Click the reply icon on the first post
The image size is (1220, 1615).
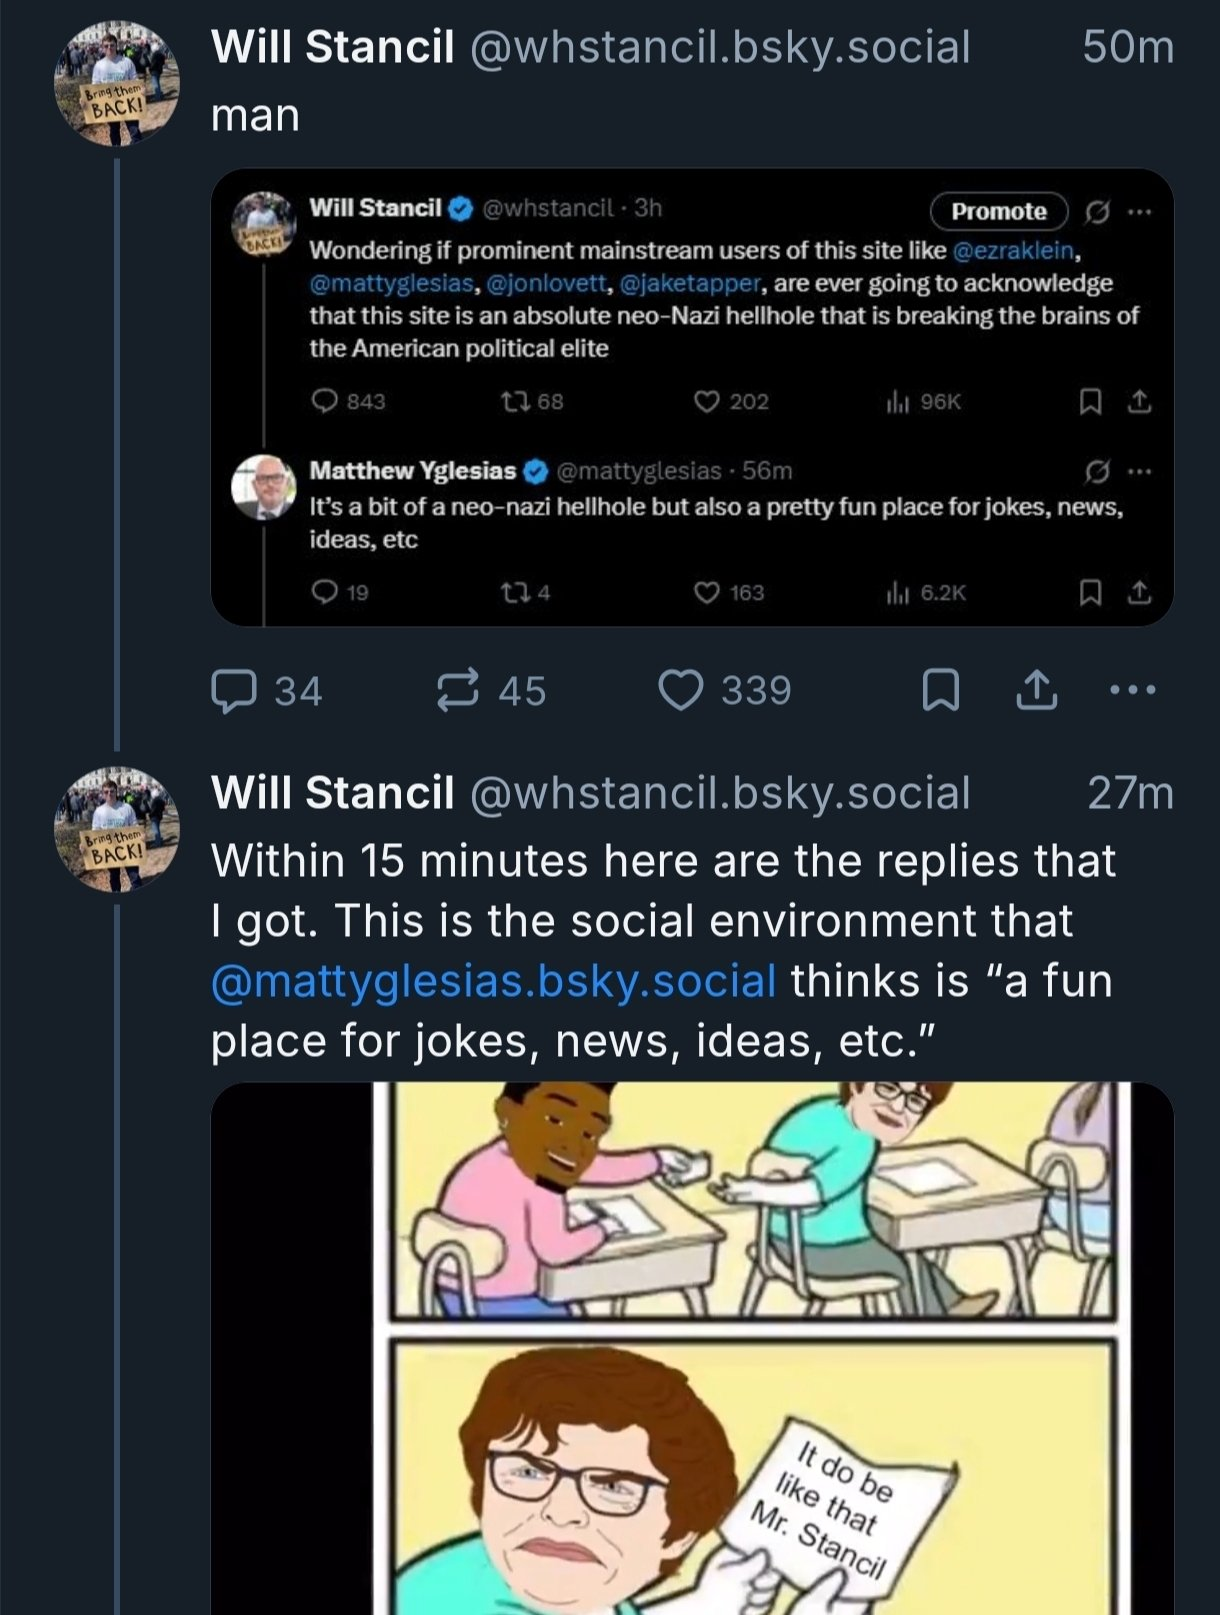pyautogui.click(x=234, y=691)
